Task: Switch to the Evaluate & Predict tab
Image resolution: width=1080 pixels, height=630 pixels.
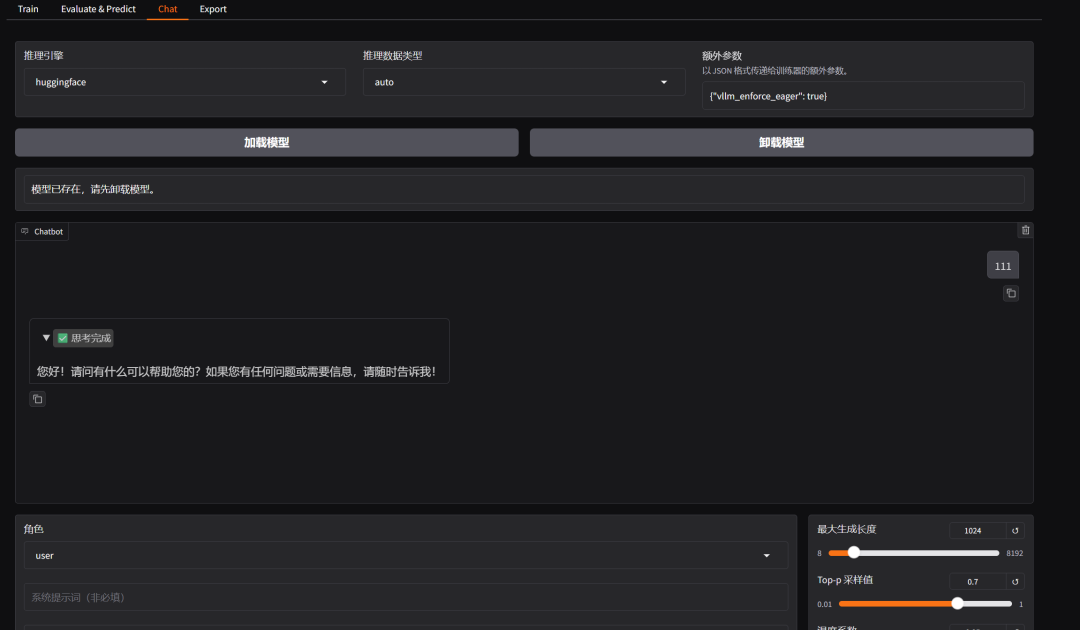Action: [x=98, y=9]
